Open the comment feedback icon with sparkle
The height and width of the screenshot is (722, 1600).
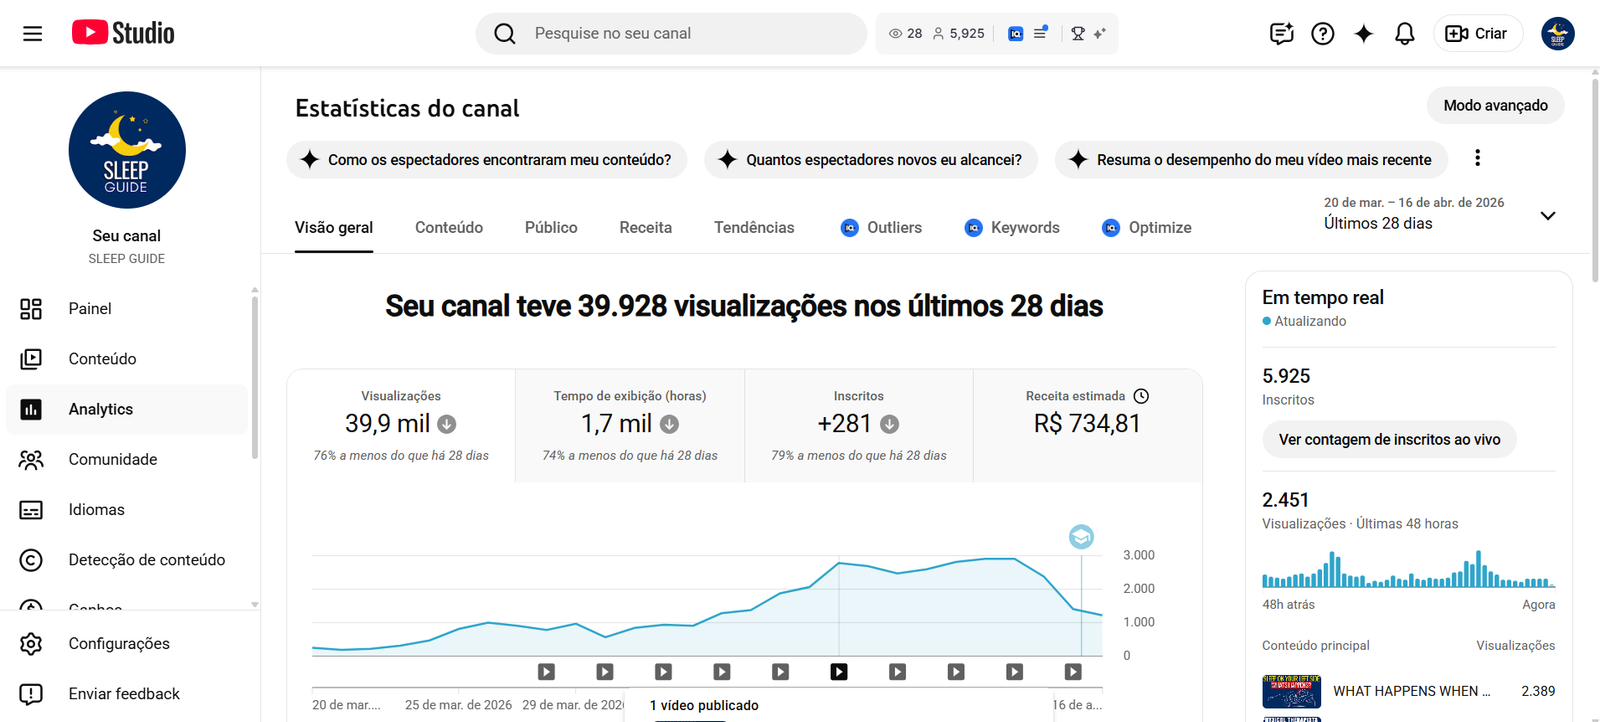tap(1281, 34)
